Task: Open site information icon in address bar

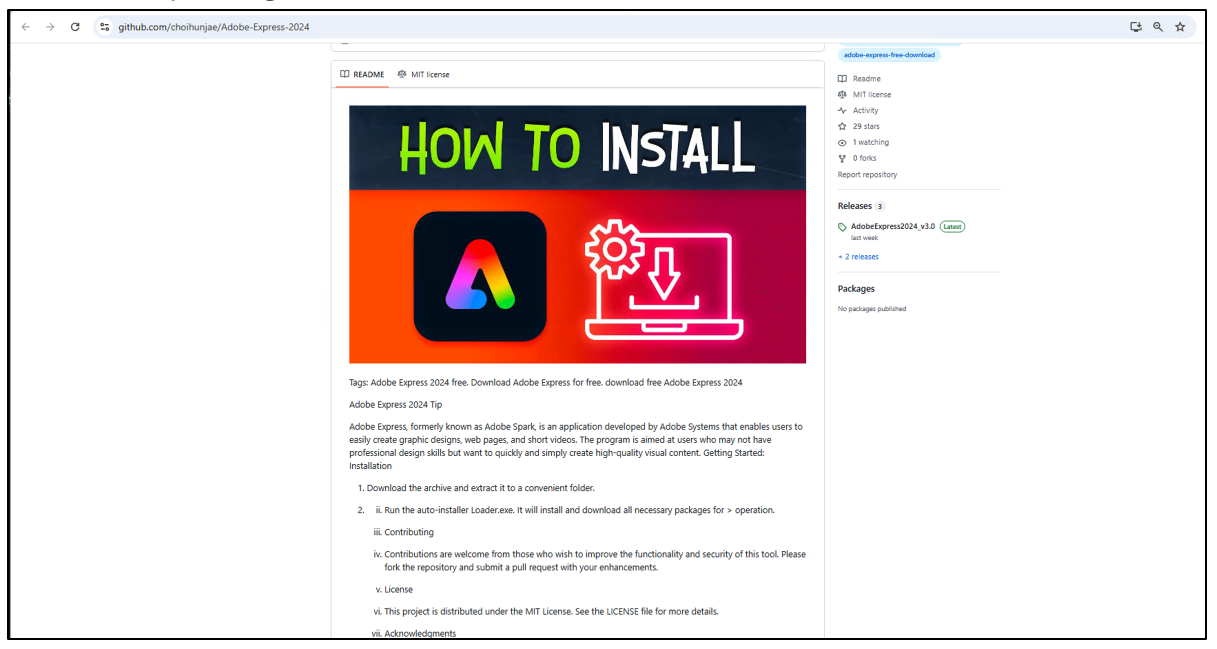Action: (x=105, y=27)
